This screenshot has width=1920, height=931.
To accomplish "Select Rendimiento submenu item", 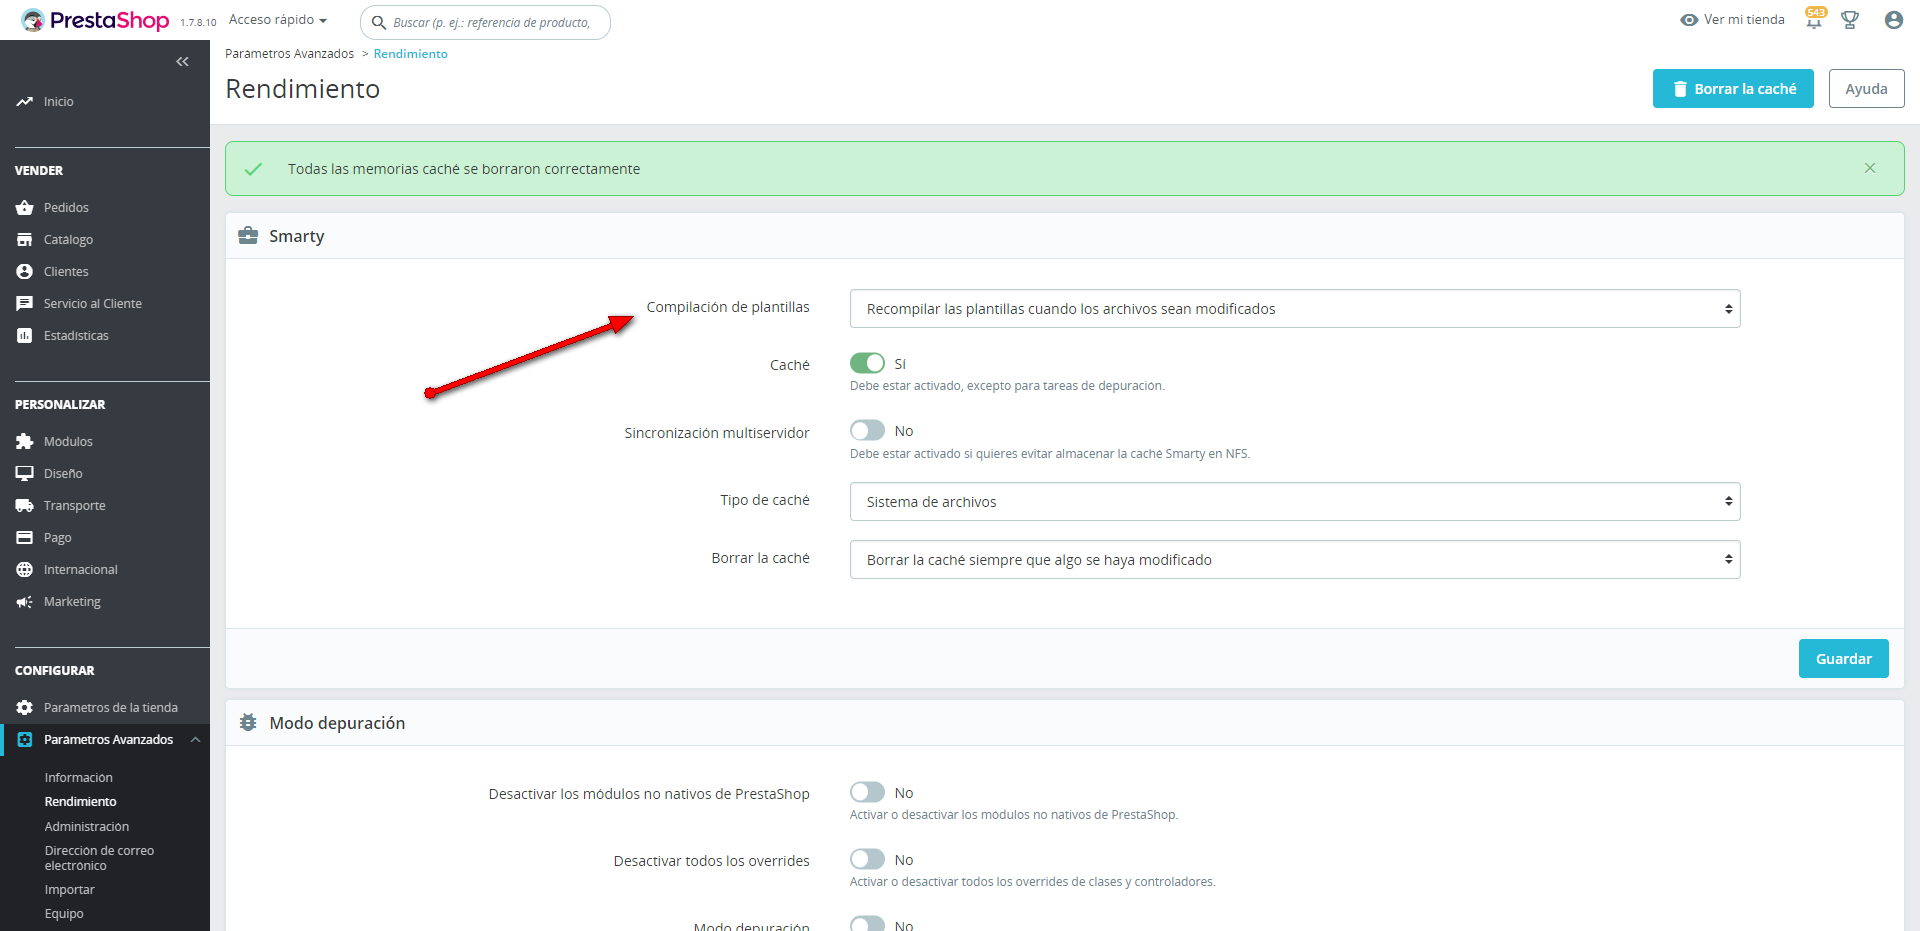I will tap(81, 802).
